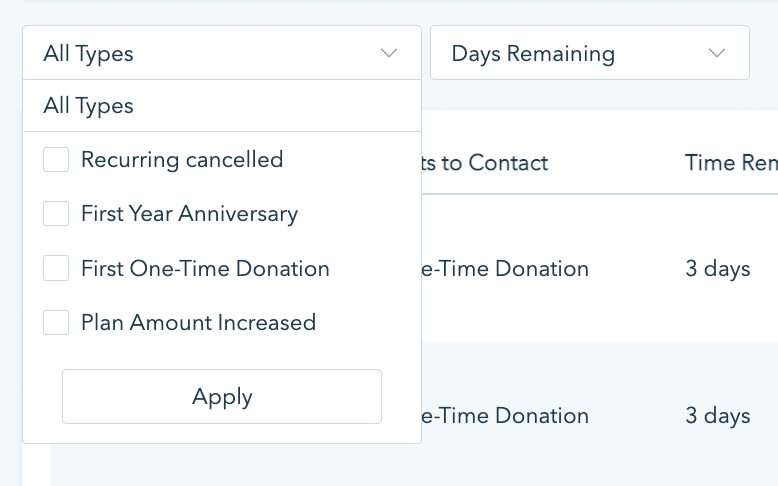Toggle the Plan Amount Increased checkbox
This screenshot has width=778, height=486.
click(x=56, y=323)
